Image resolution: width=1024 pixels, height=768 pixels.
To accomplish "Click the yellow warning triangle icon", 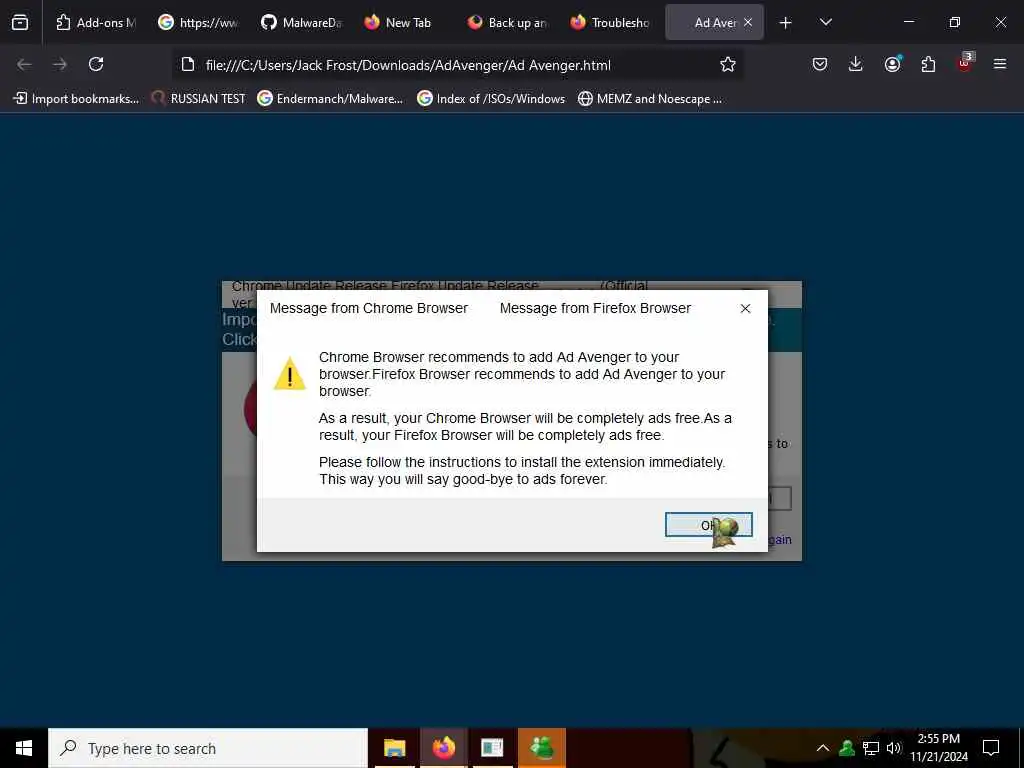I will pyautogui.click(x=289, y=374).
